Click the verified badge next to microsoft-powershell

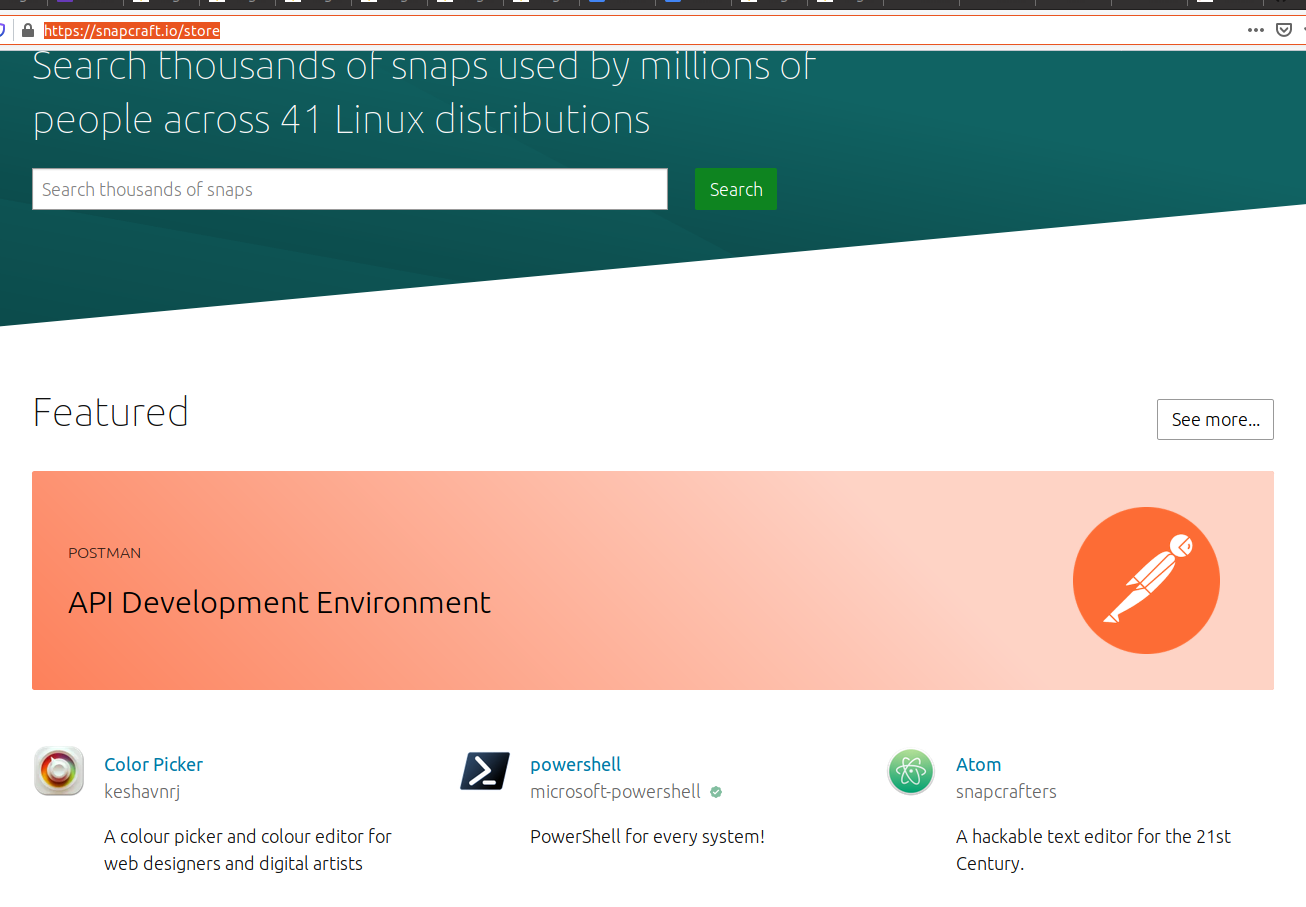tap(715, 791)
